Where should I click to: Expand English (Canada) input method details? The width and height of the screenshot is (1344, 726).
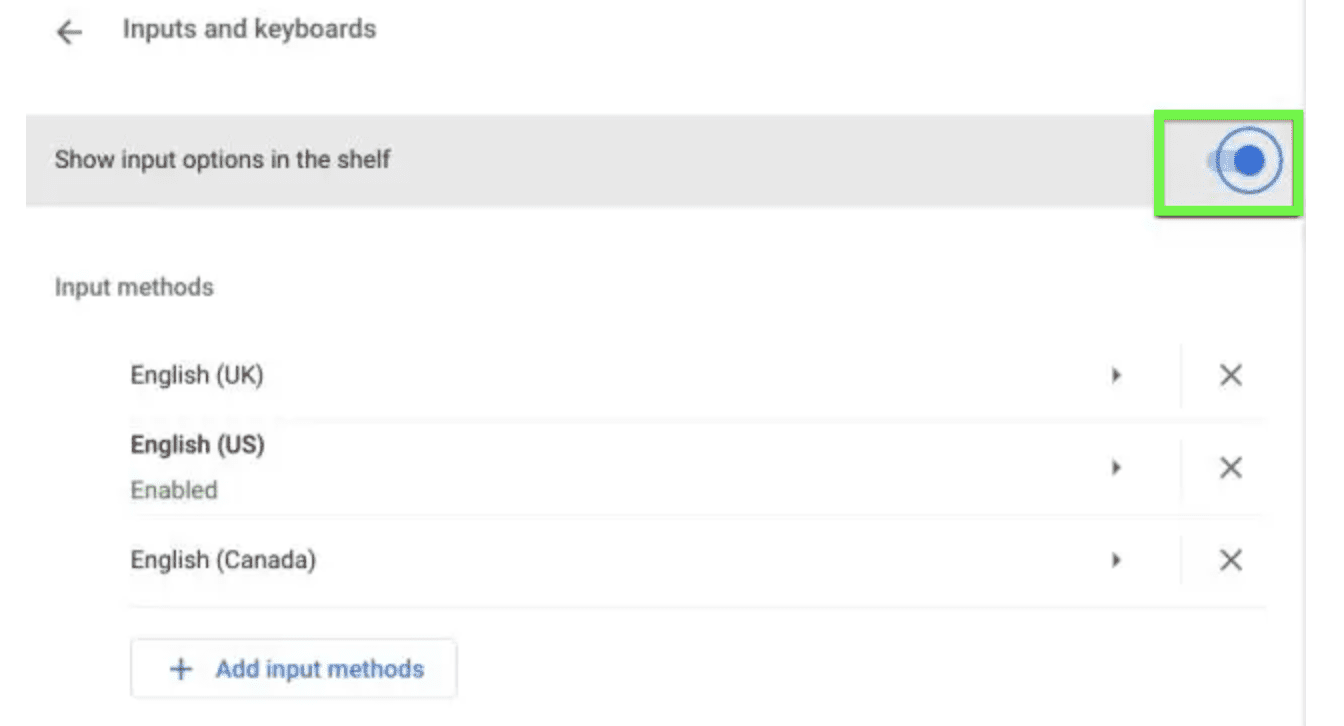tap(1116, 560)
